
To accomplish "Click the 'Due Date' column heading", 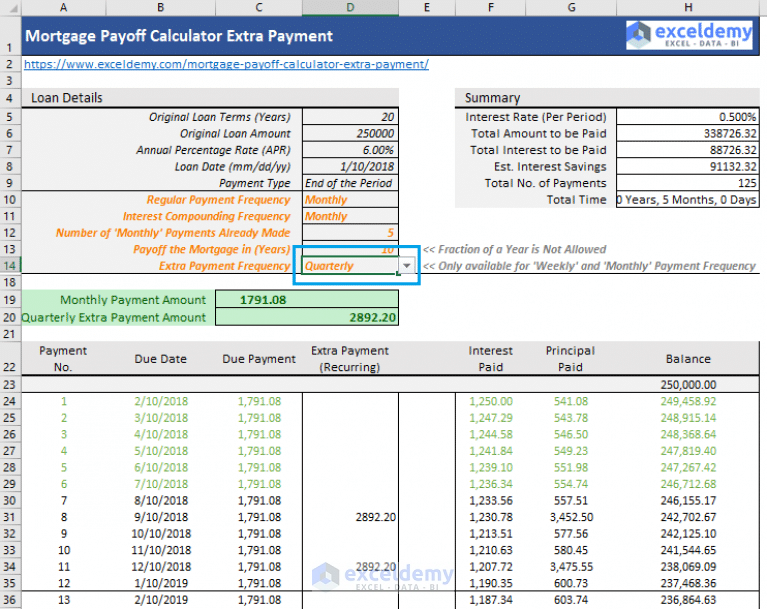I will tap(160, 359).
